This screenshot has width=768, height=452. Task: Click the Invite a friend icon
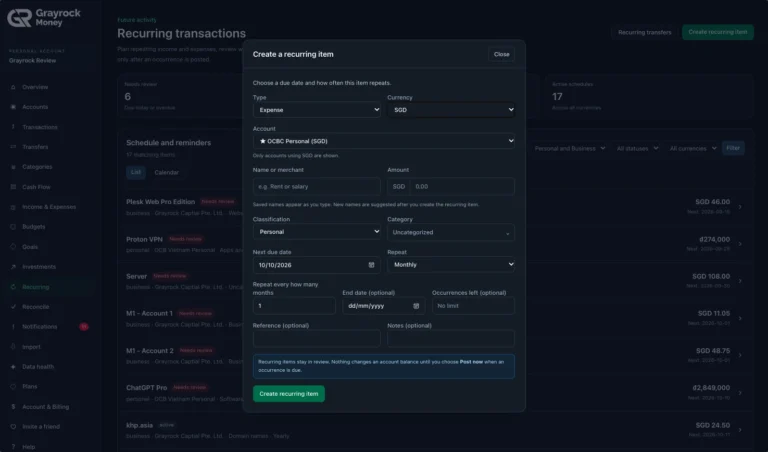point(13,427)
